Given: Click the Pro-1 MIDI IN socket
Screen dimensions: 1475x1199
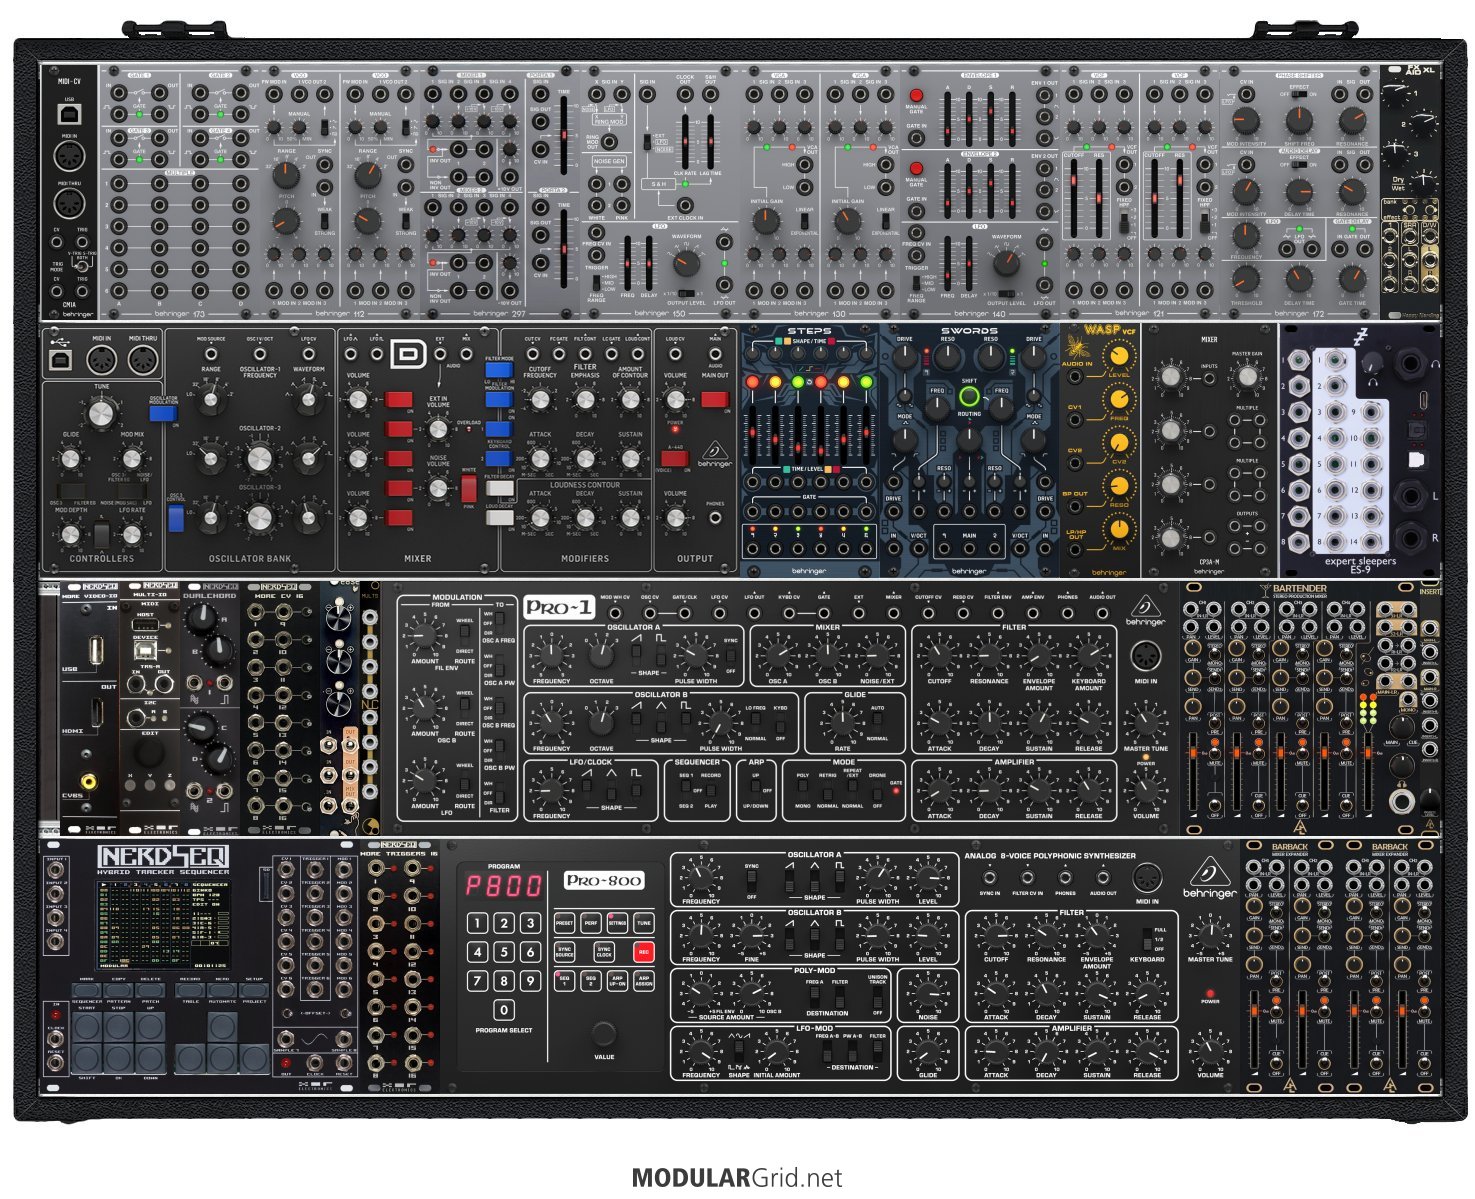Looking at the screenshot, I should coord(1145,658).
